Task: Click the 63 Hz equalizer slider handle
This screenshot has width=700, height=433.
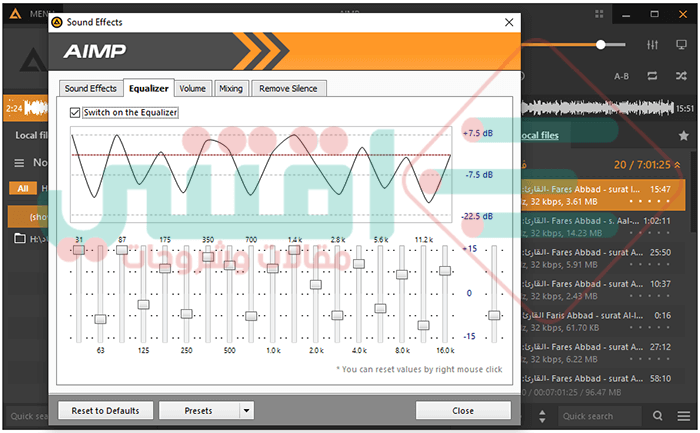Action: 100,319
